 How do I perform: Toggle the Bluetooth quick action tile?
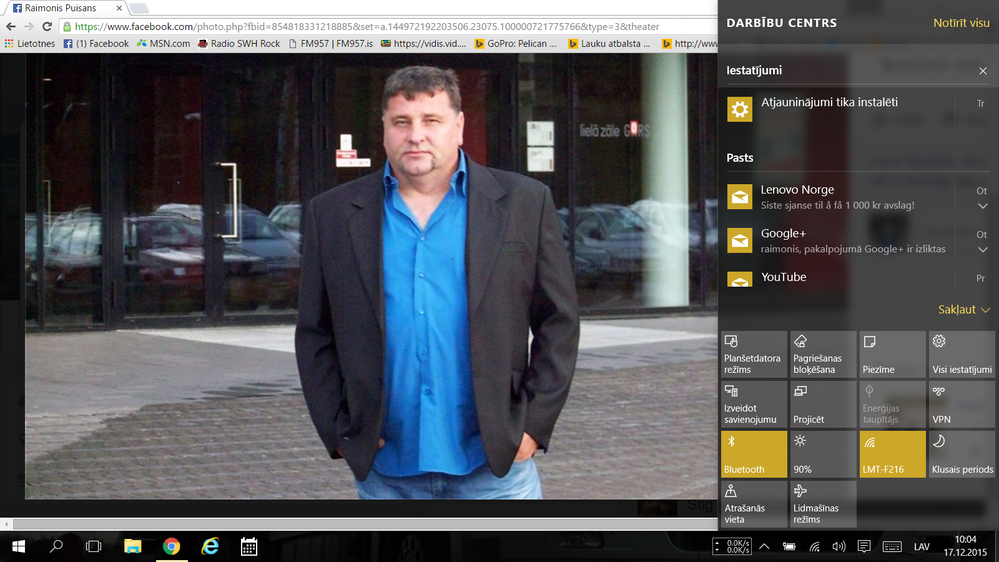(x=754, y=454)
